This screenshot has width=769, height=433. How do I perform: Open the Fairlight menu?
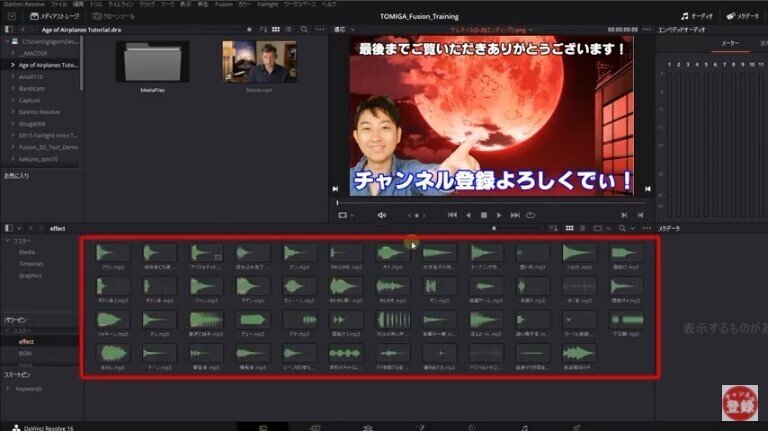tap(268, 4)
